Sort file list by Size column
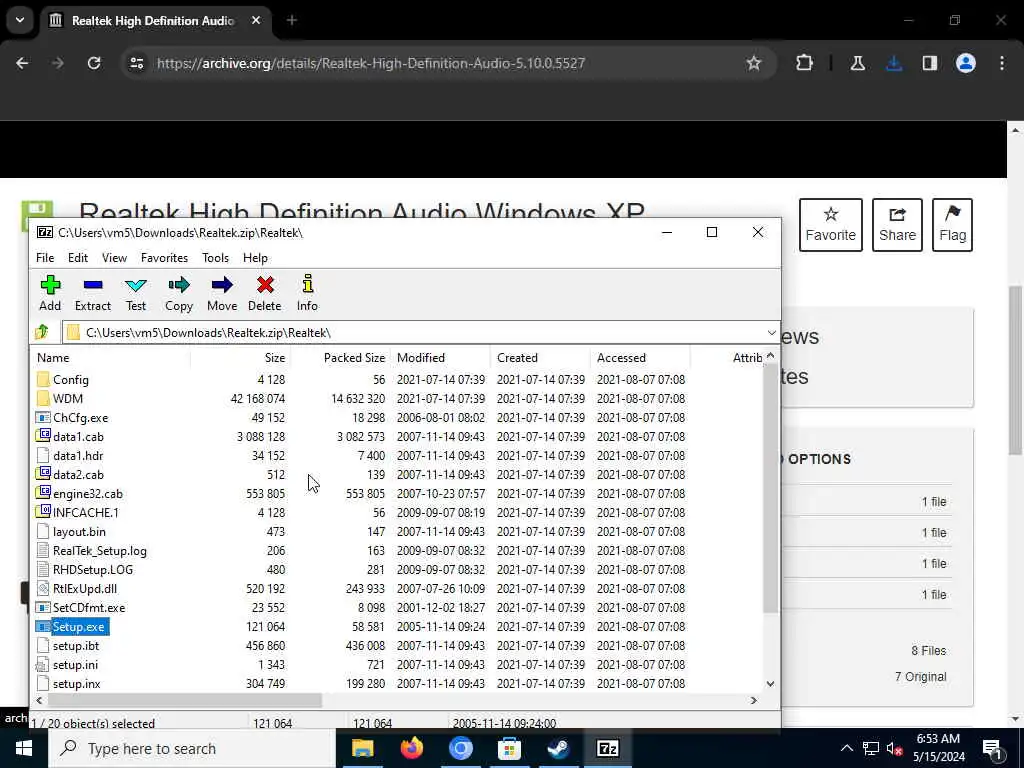This screenshot has height=768, width=1024. click(x=240, y=358)
